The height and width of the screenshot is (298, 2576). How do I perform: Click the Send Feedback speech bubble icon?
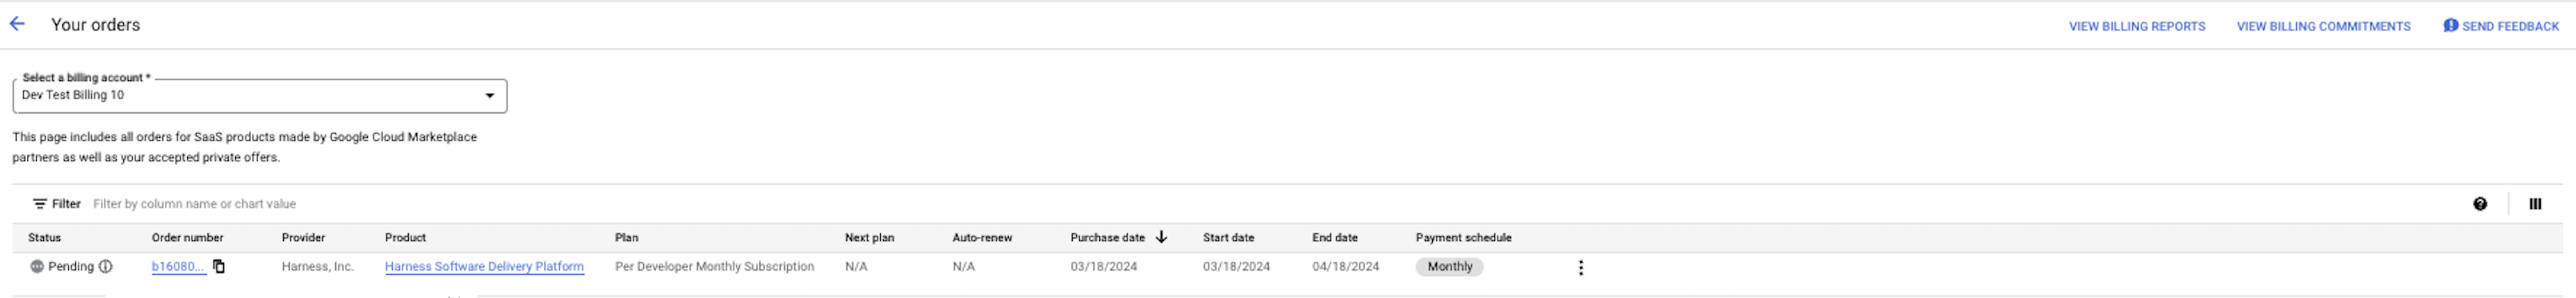point(2450,26)
